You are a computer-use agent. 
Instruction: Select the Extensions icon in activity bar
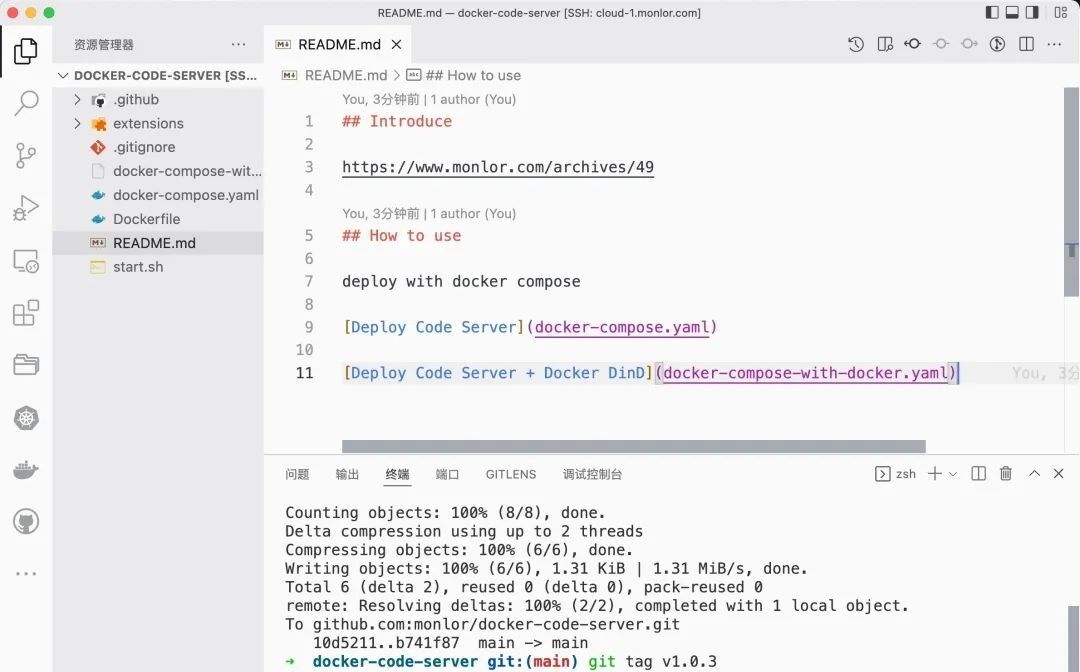26,312
